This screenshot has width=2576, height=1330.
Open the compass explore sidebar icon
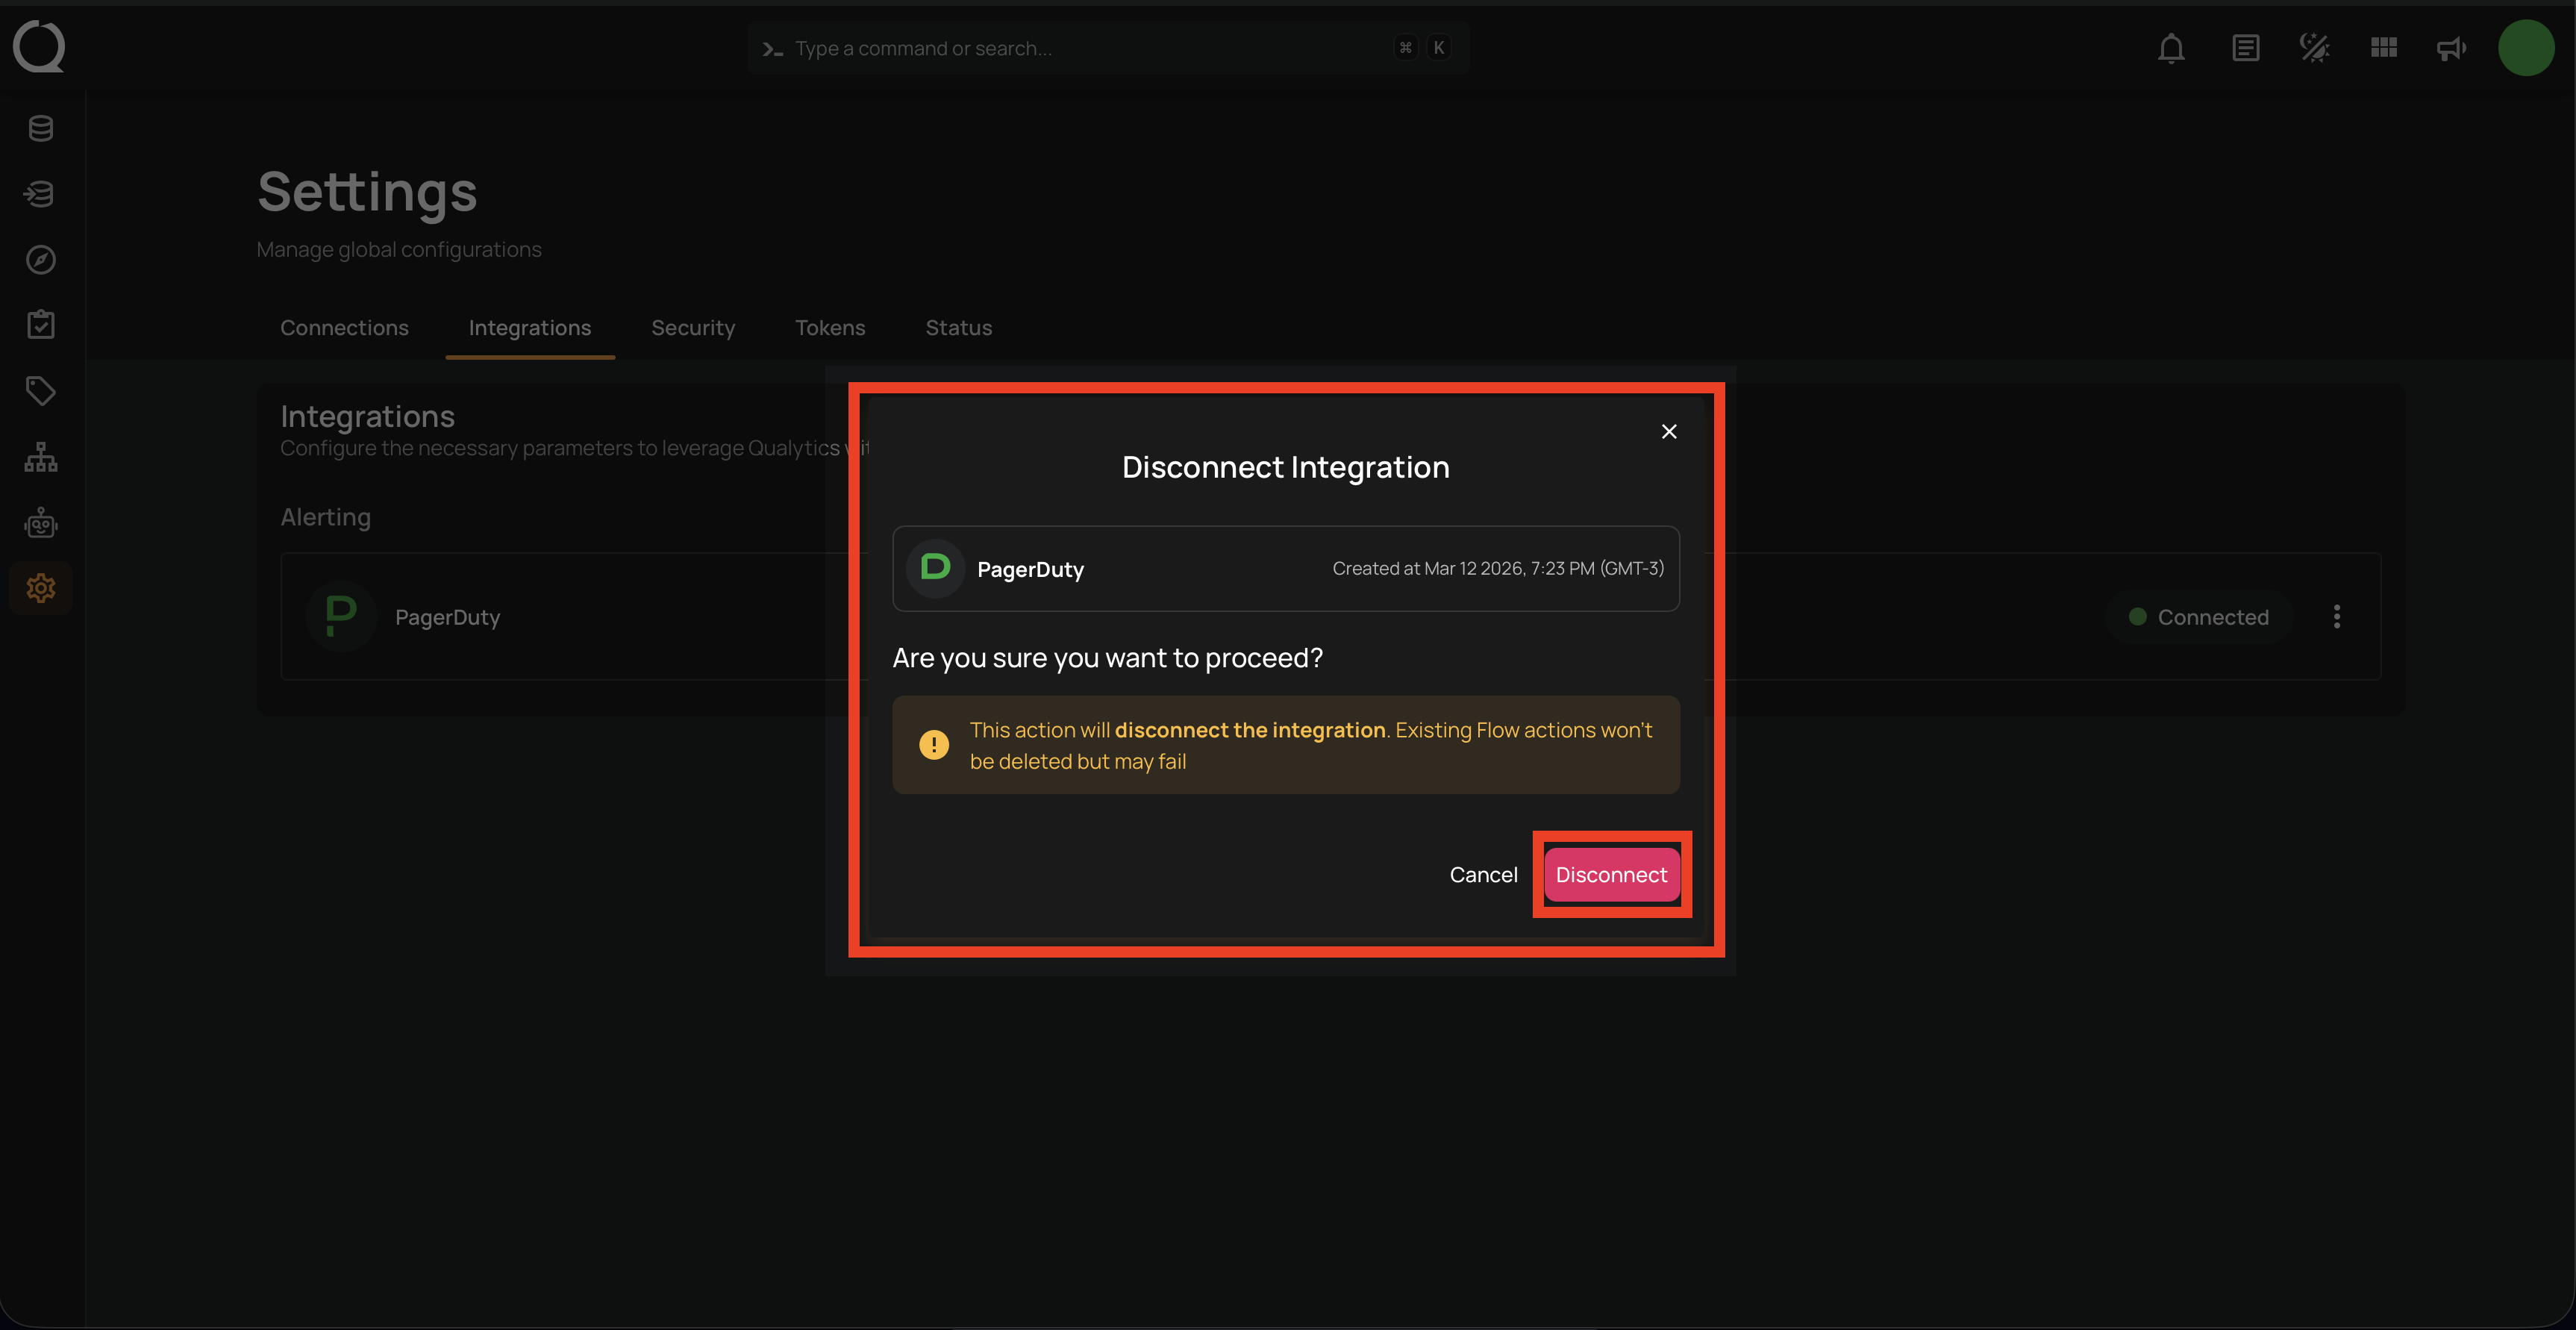pos(41,260)
